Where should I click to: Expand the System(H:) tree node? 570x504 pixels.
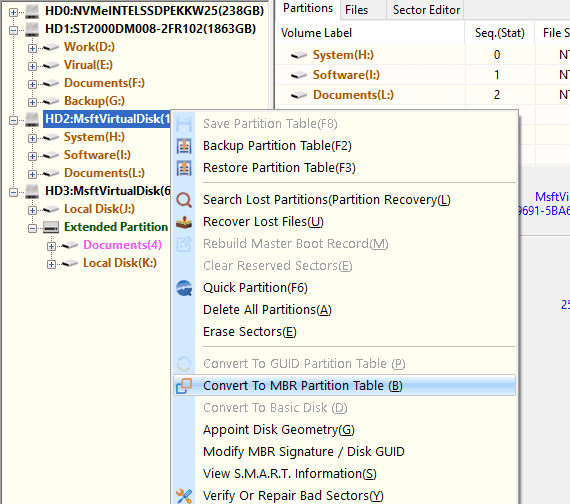(x=32, y=138)
